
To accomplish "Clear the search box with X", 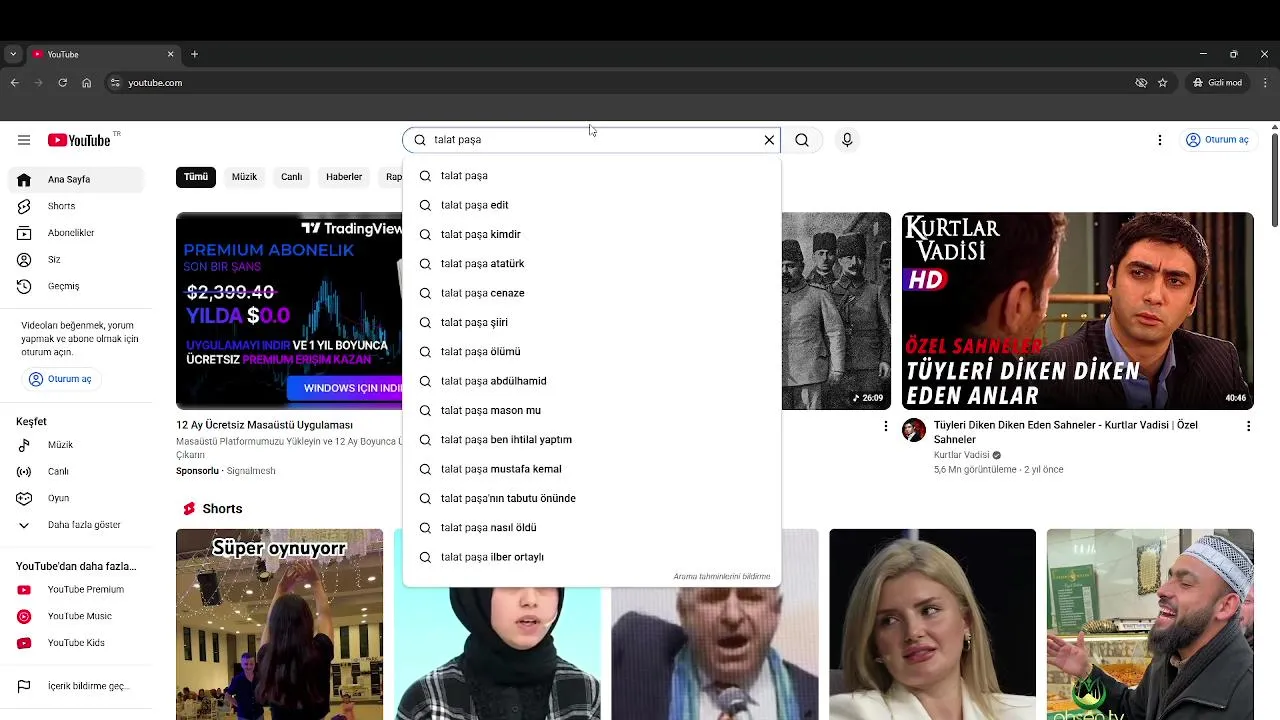I will point(769,140).
